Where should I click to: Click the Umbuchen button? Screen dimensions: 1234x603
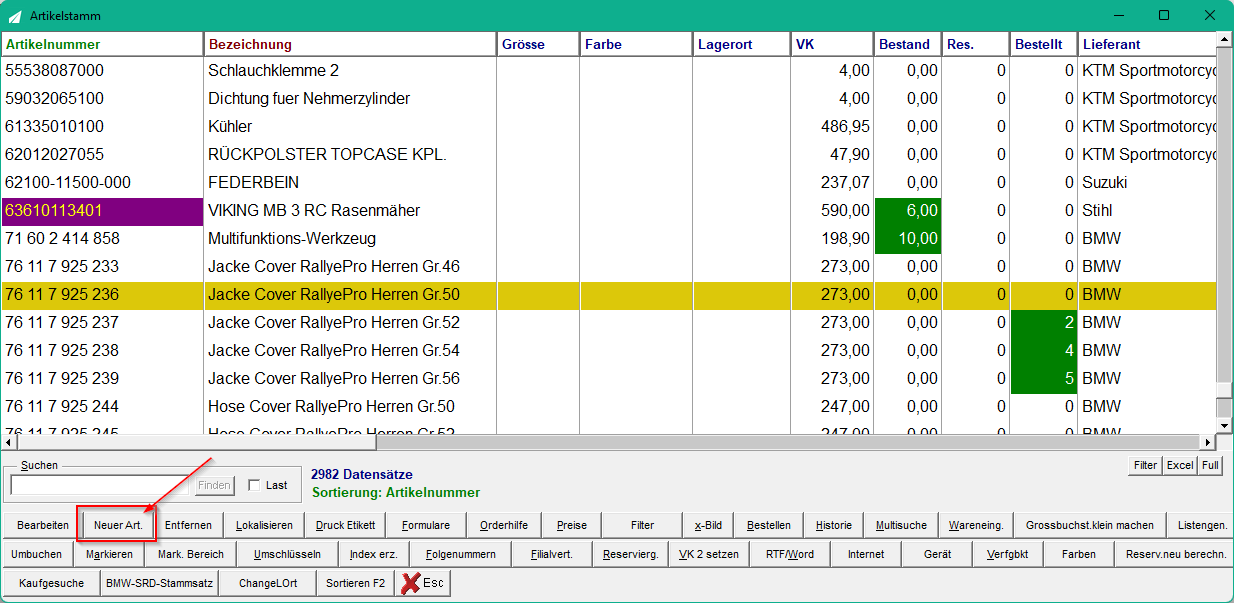36,554
